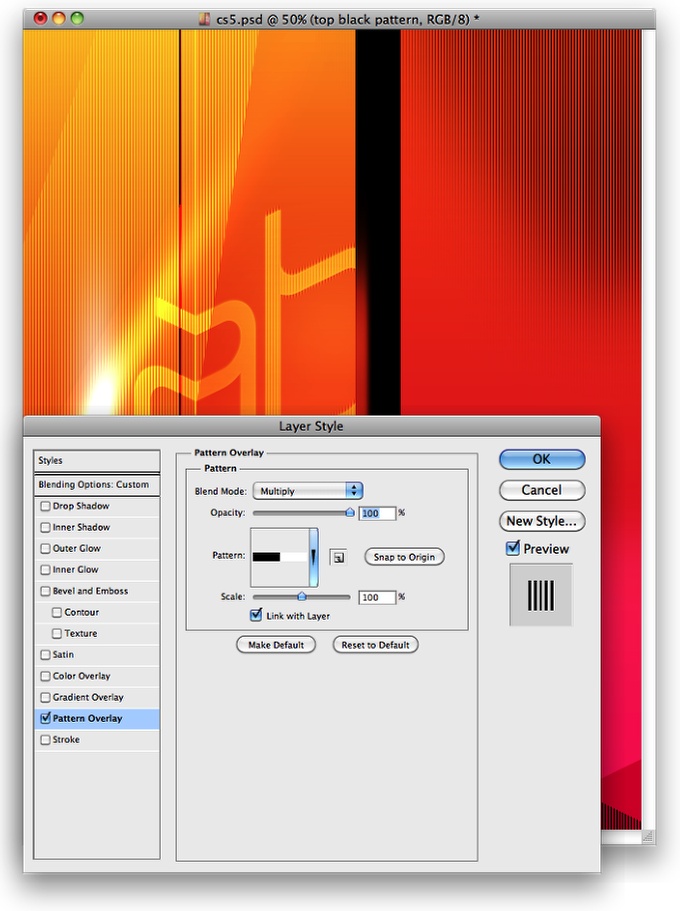Click Reset to Default button
The width and height of the screenshot is (680, 911).
coord(375,645)
